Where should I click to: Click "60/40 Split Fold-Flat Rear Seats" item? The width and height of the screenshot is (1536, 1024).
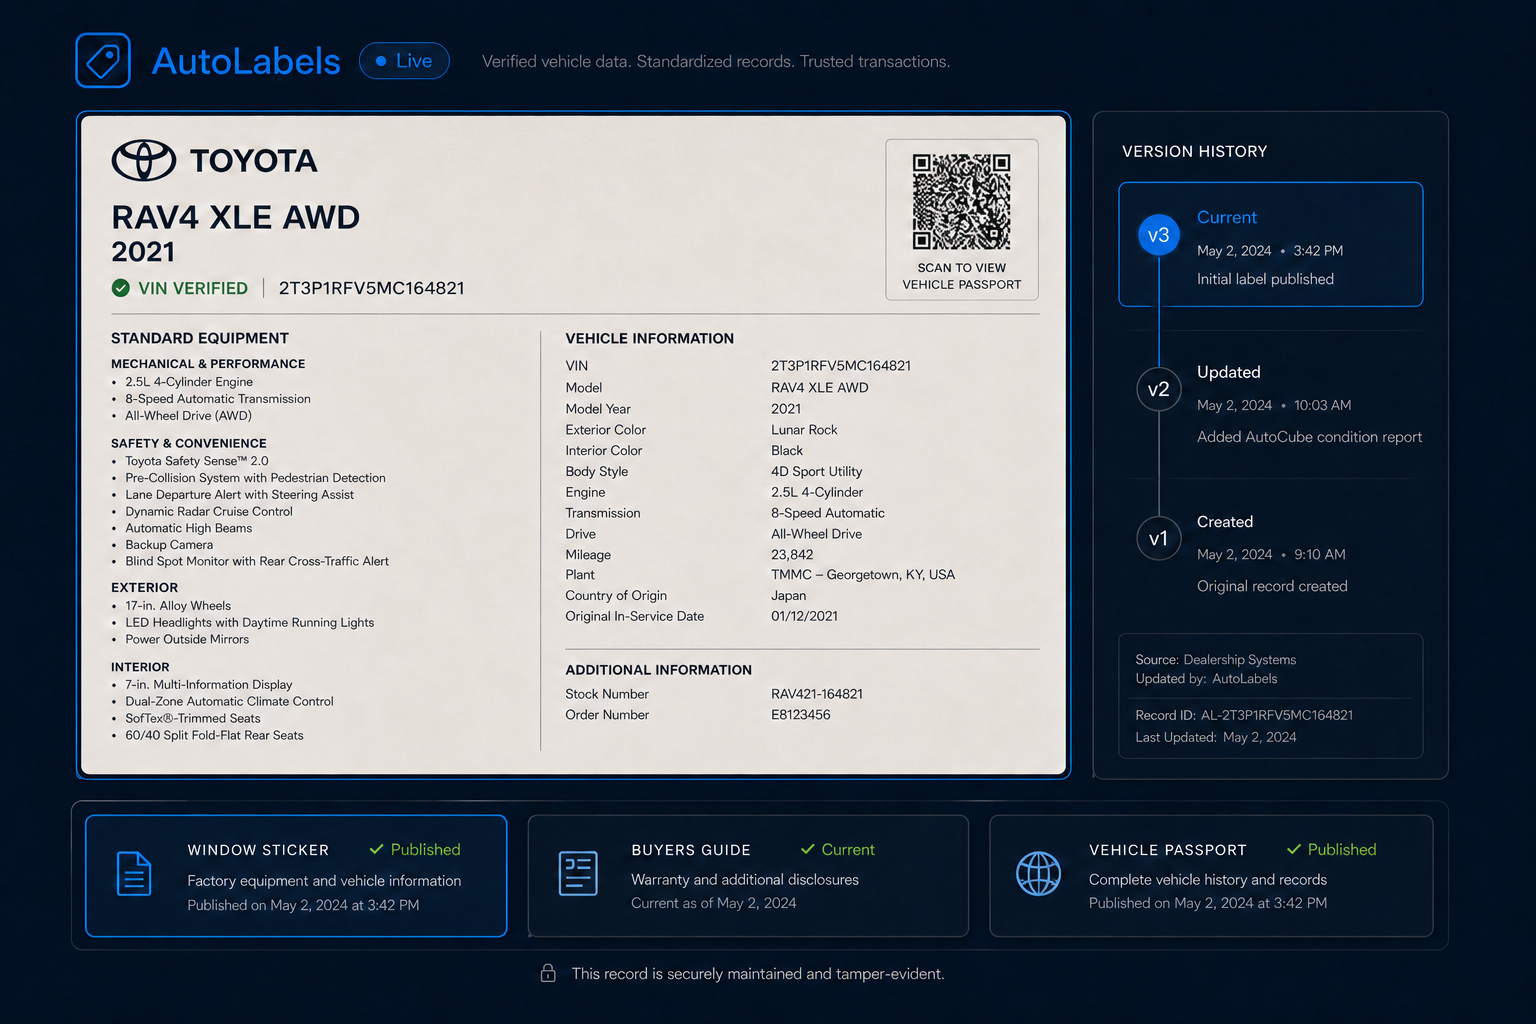(x=214, y=735)
